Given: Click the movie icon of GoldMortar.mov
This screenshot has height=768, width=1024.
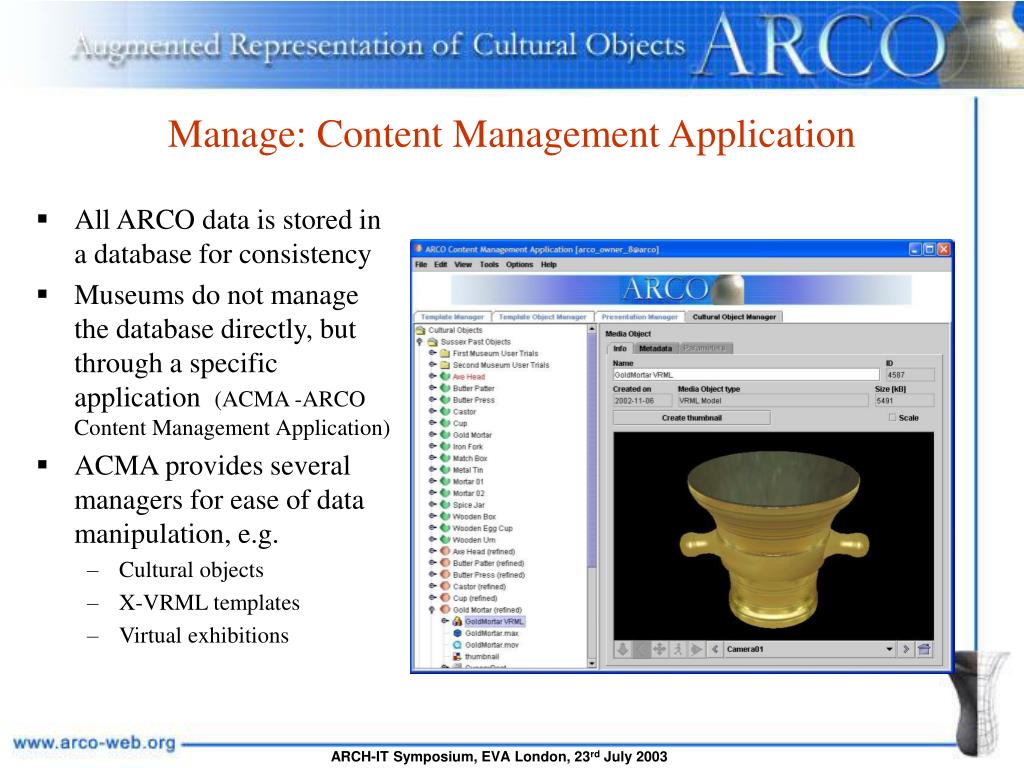Looking at the screenshot, I should [457, 645].
